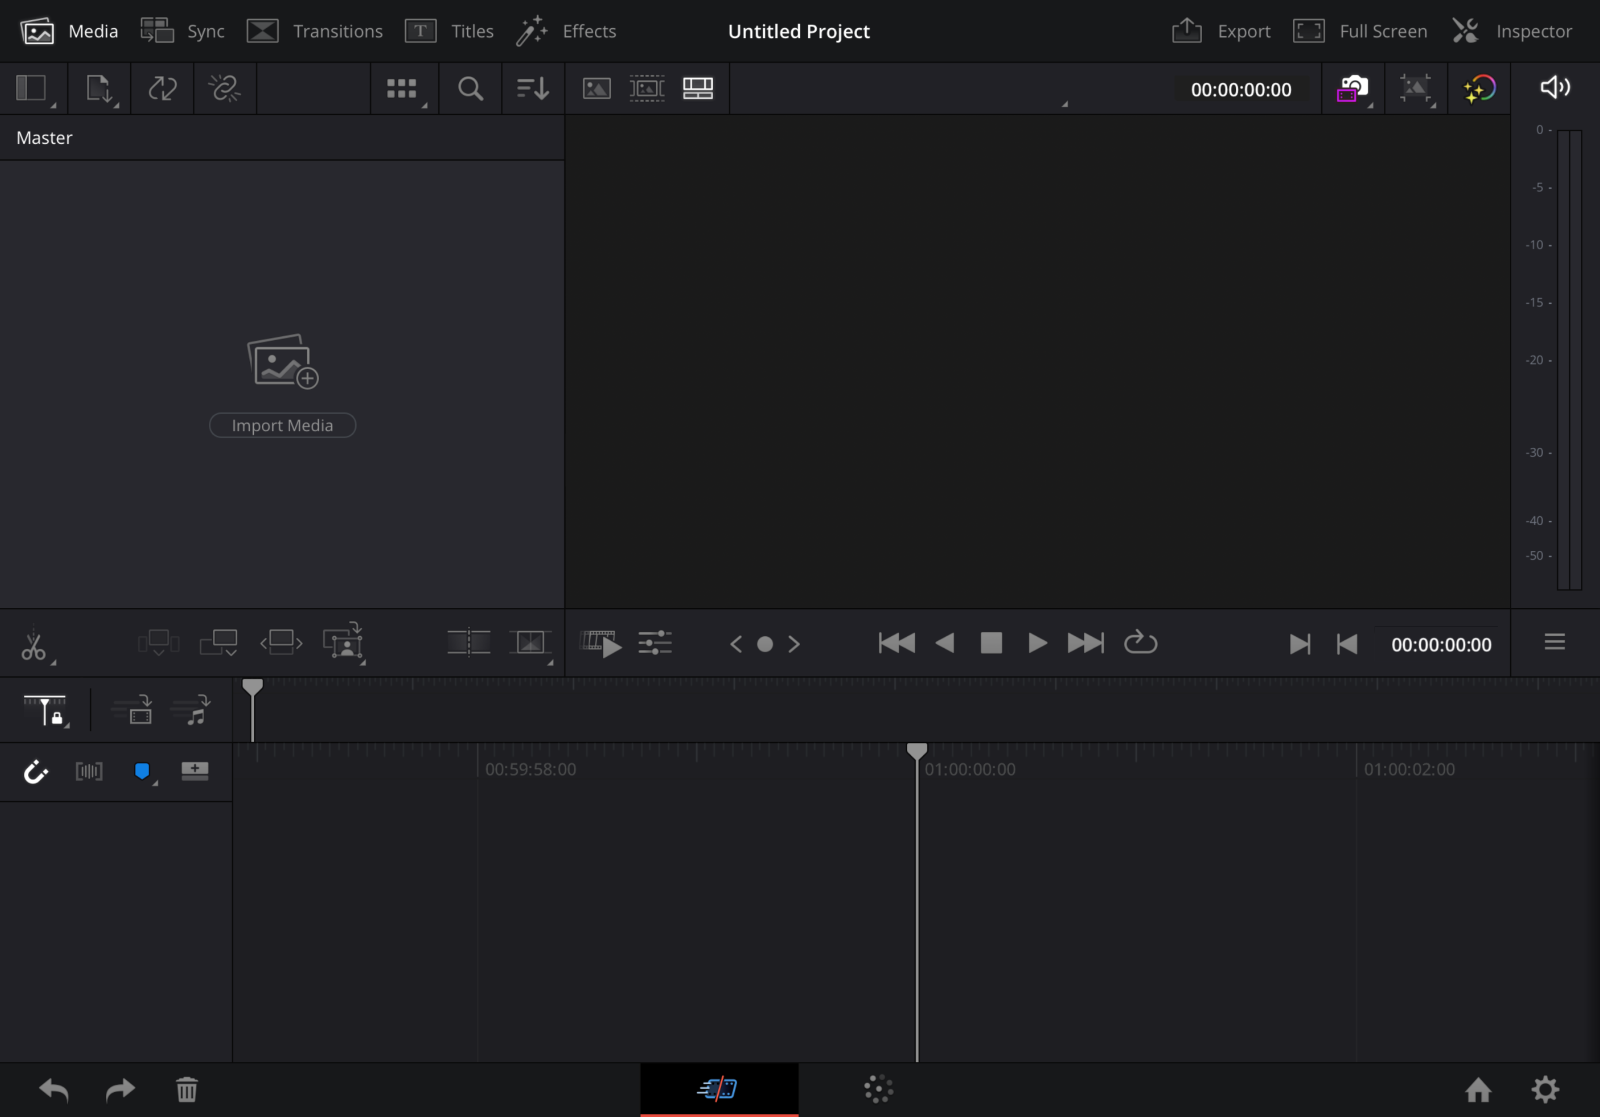The height and width of the screenshot is (1117, 1600).
Task: Select Source Tape viewer mode
Action: pyautogui.click(x=647, y=89)
